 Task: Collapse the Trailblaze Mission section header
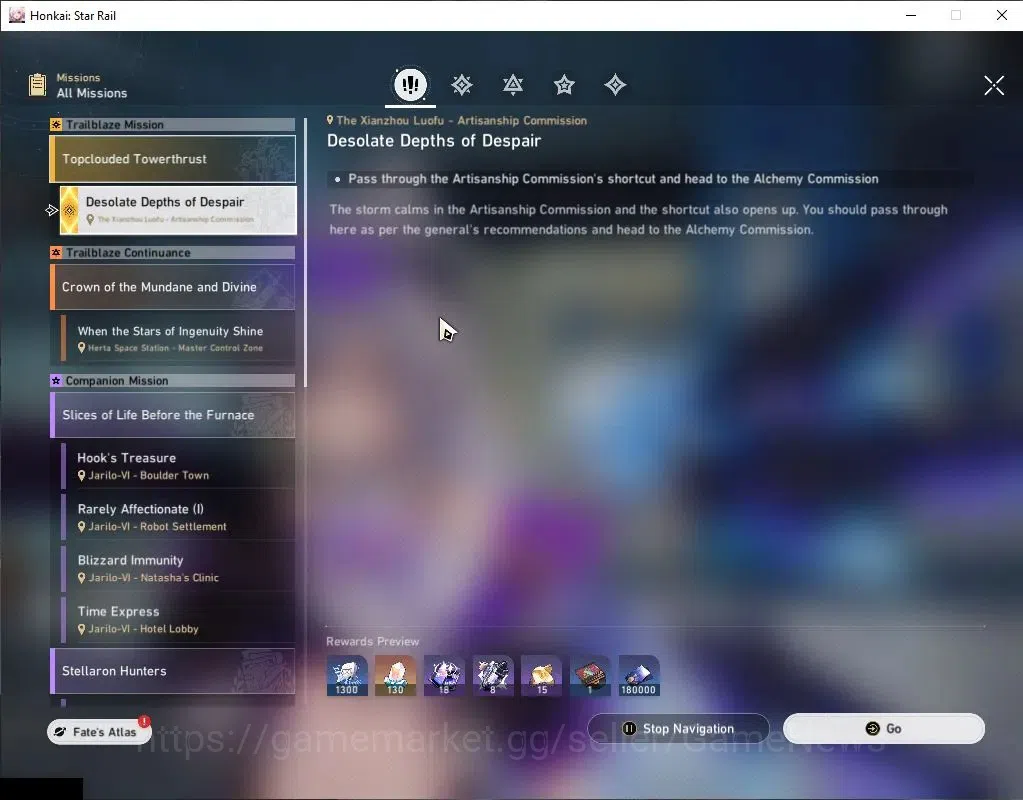pos(172,125)
